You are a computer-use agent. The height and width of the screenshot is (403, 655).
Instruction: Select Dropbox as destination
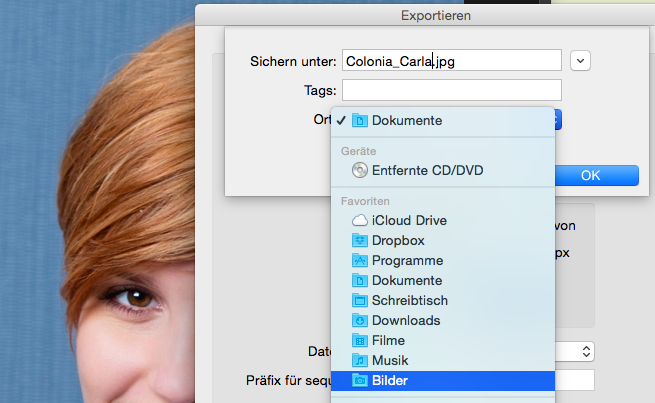pyautogui.click(x=443, y=240)
